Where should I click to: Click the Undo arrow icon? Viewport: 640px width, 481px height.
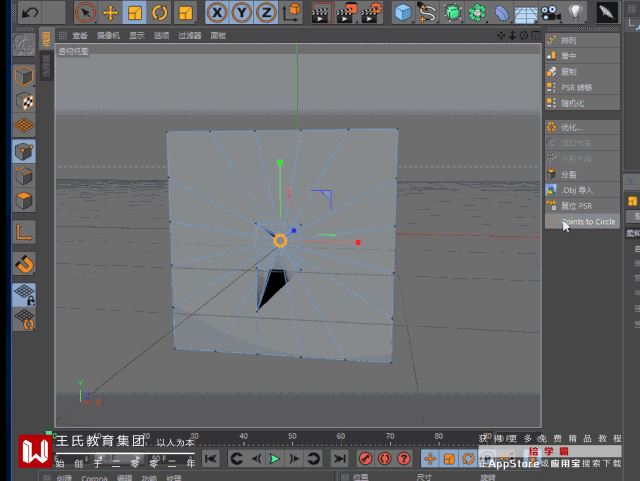point(30,12)
